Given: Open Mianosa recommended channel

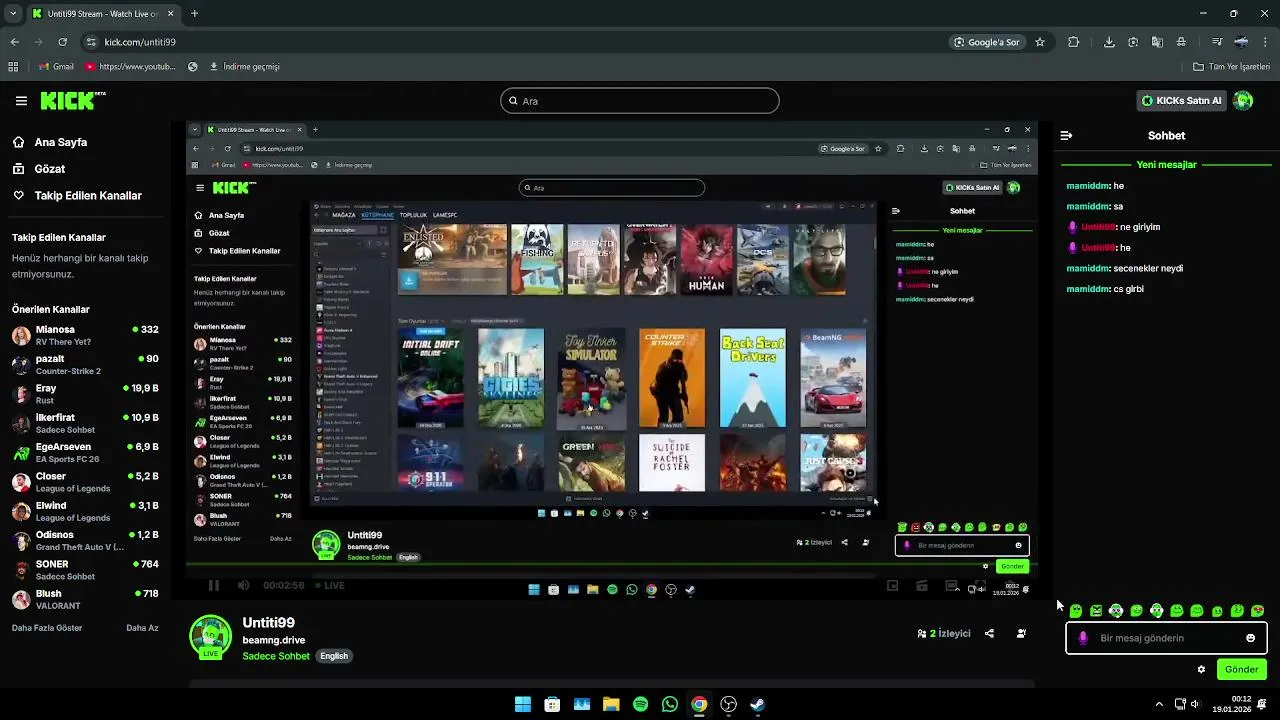Looking at the screenshot, I should pyautogui.click(x=85, y=335).
